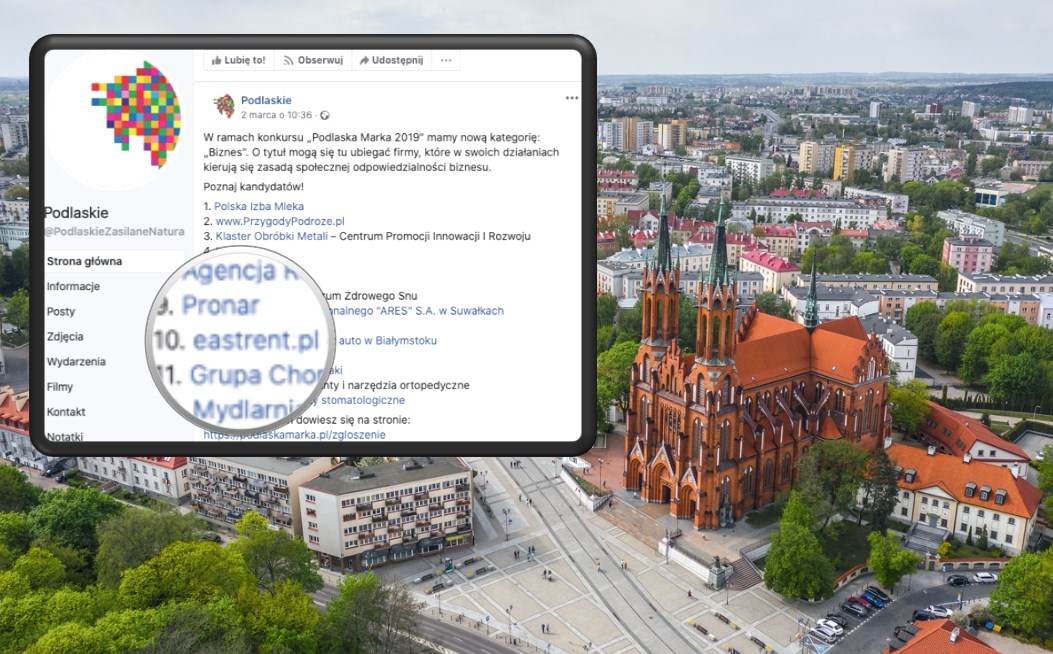Viewport: 1053px width, 654px height.
Task: Open post options three-dot menu
Action: 571,98
